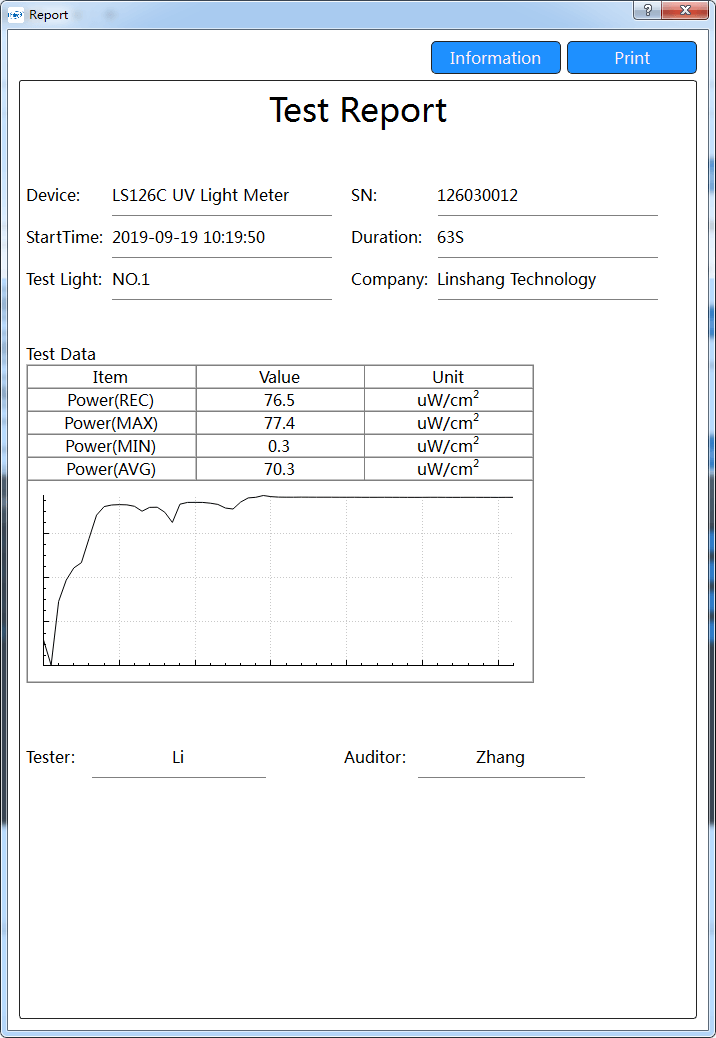Click the StartTime: label
716x1038 pixels.
click(65, 237)
